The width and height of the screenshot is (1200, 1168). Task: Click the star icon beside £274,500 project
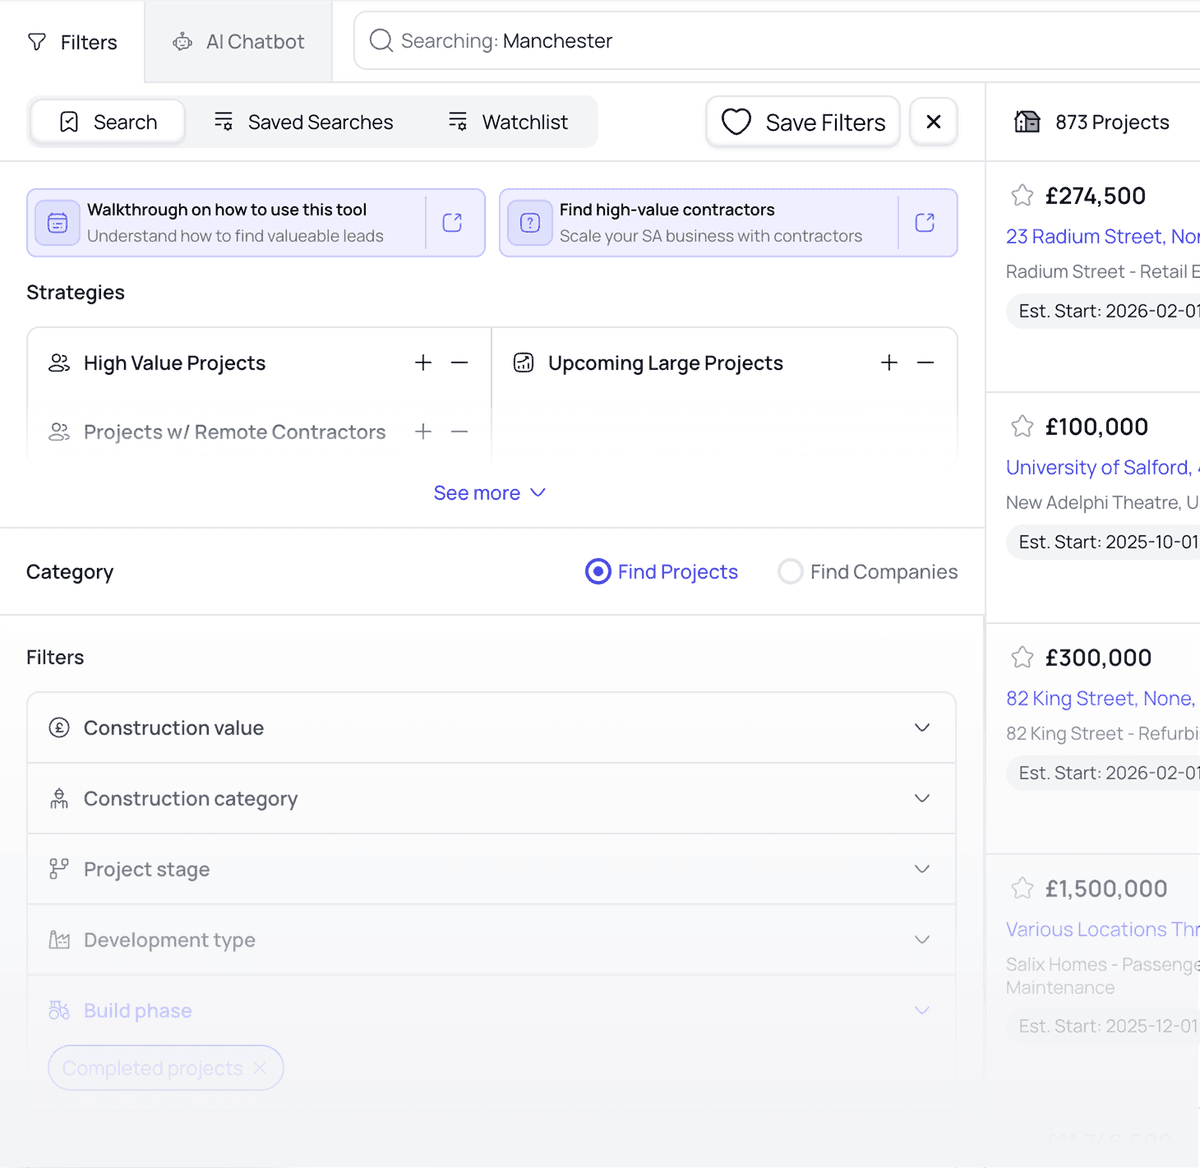[1022, 196]
